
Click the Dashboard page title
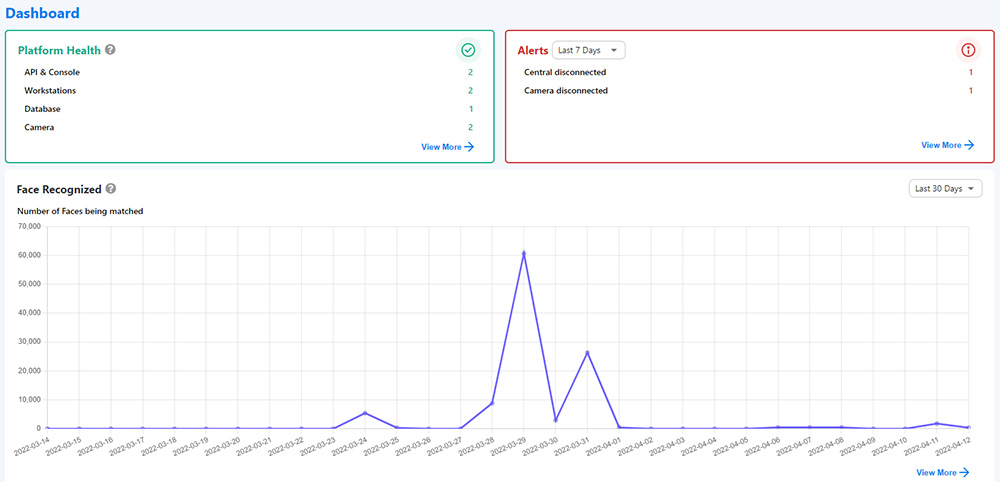point(42,14)
